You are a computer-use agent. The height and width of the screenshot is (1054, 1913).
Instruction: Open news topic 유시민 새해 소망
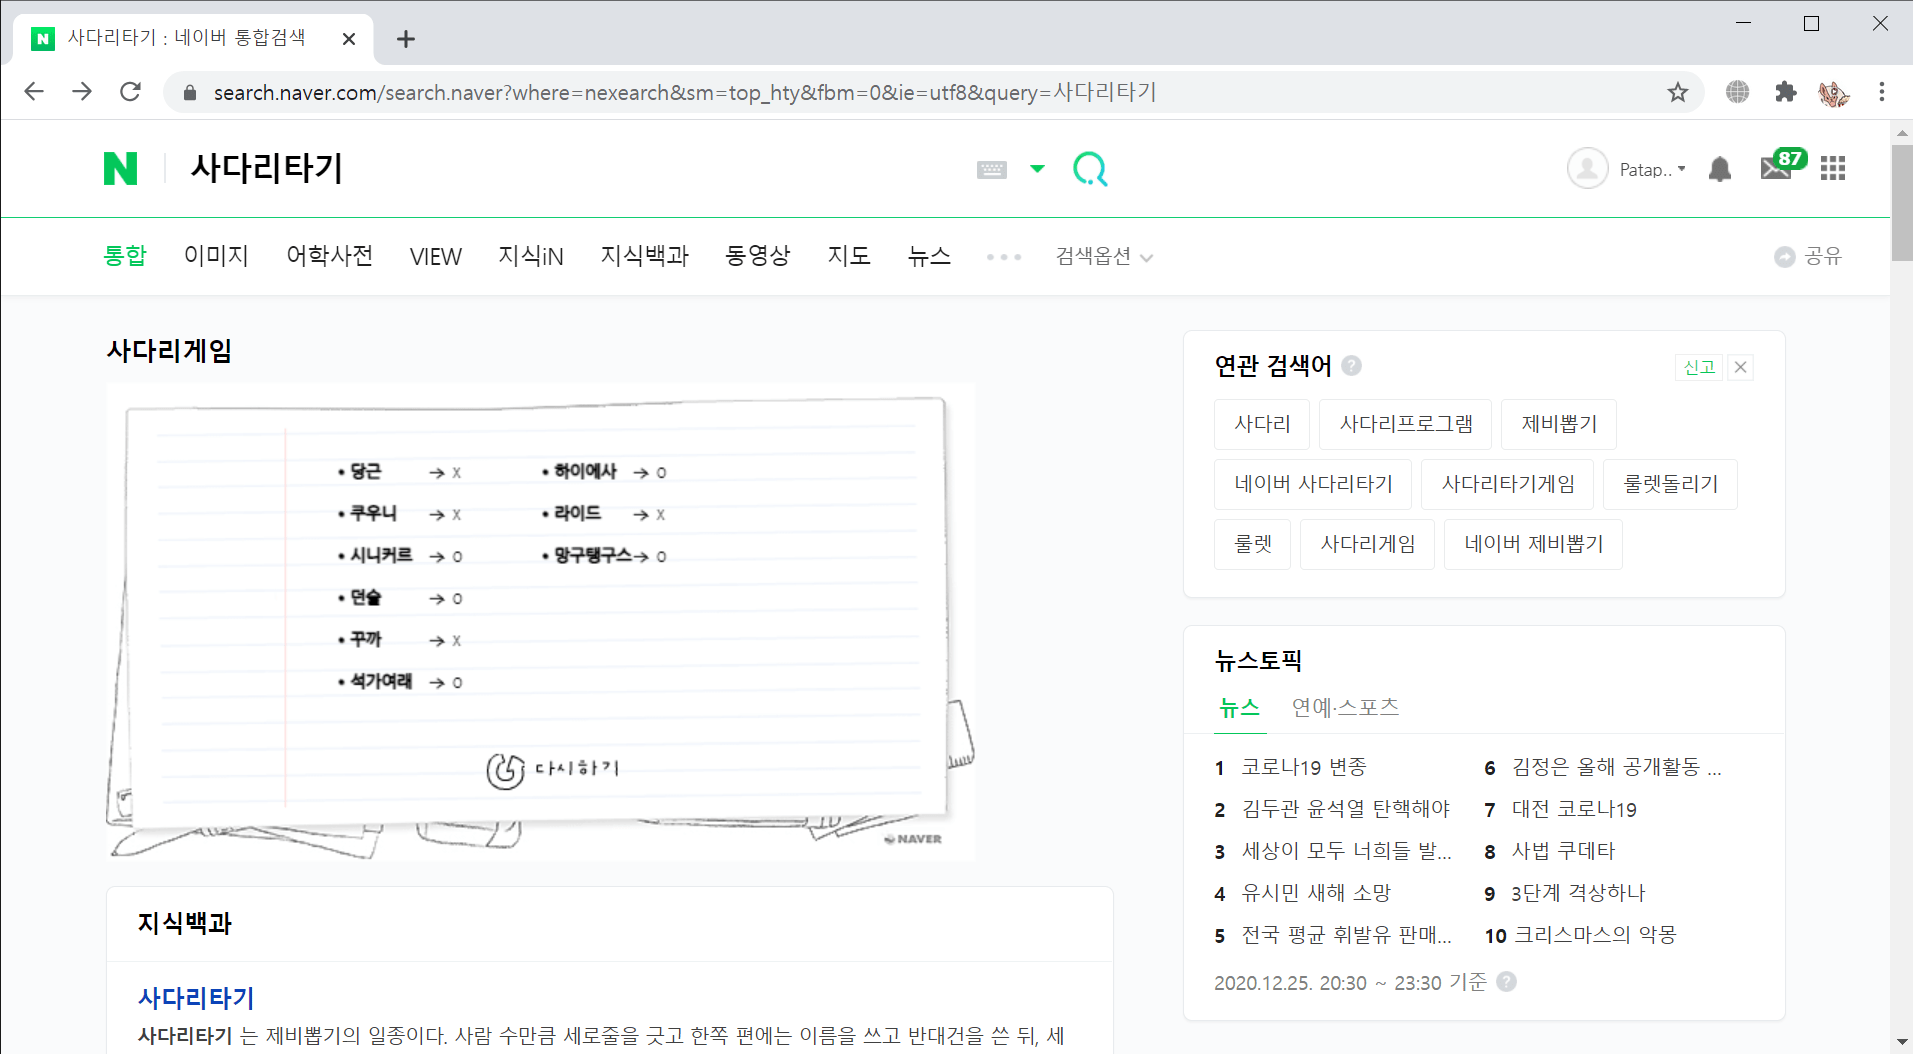pyautogui.click(x=1316, y=893)
